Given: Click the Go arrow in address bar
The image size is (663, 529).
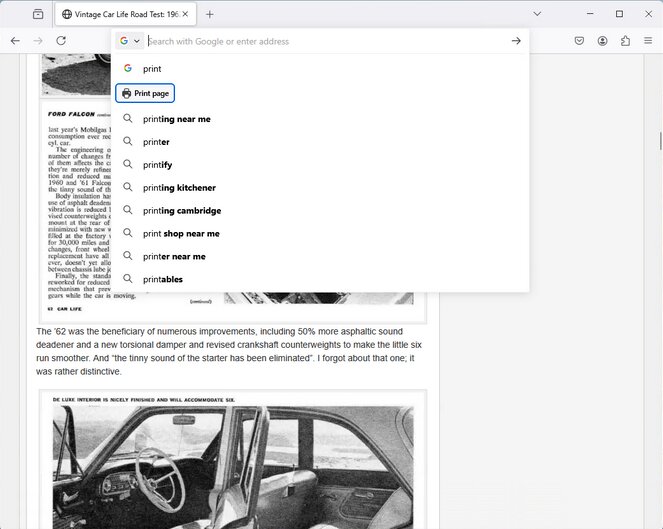Looking at the screenshot, I should (x=516, y=41).
